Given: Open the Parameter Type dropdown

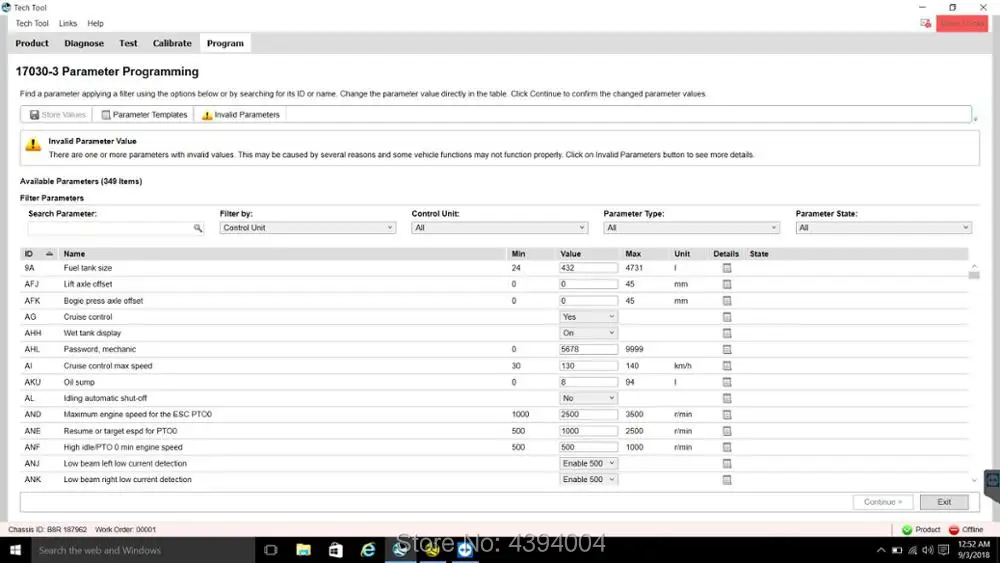Looking at the screenshot, I should tap(691, 228).
